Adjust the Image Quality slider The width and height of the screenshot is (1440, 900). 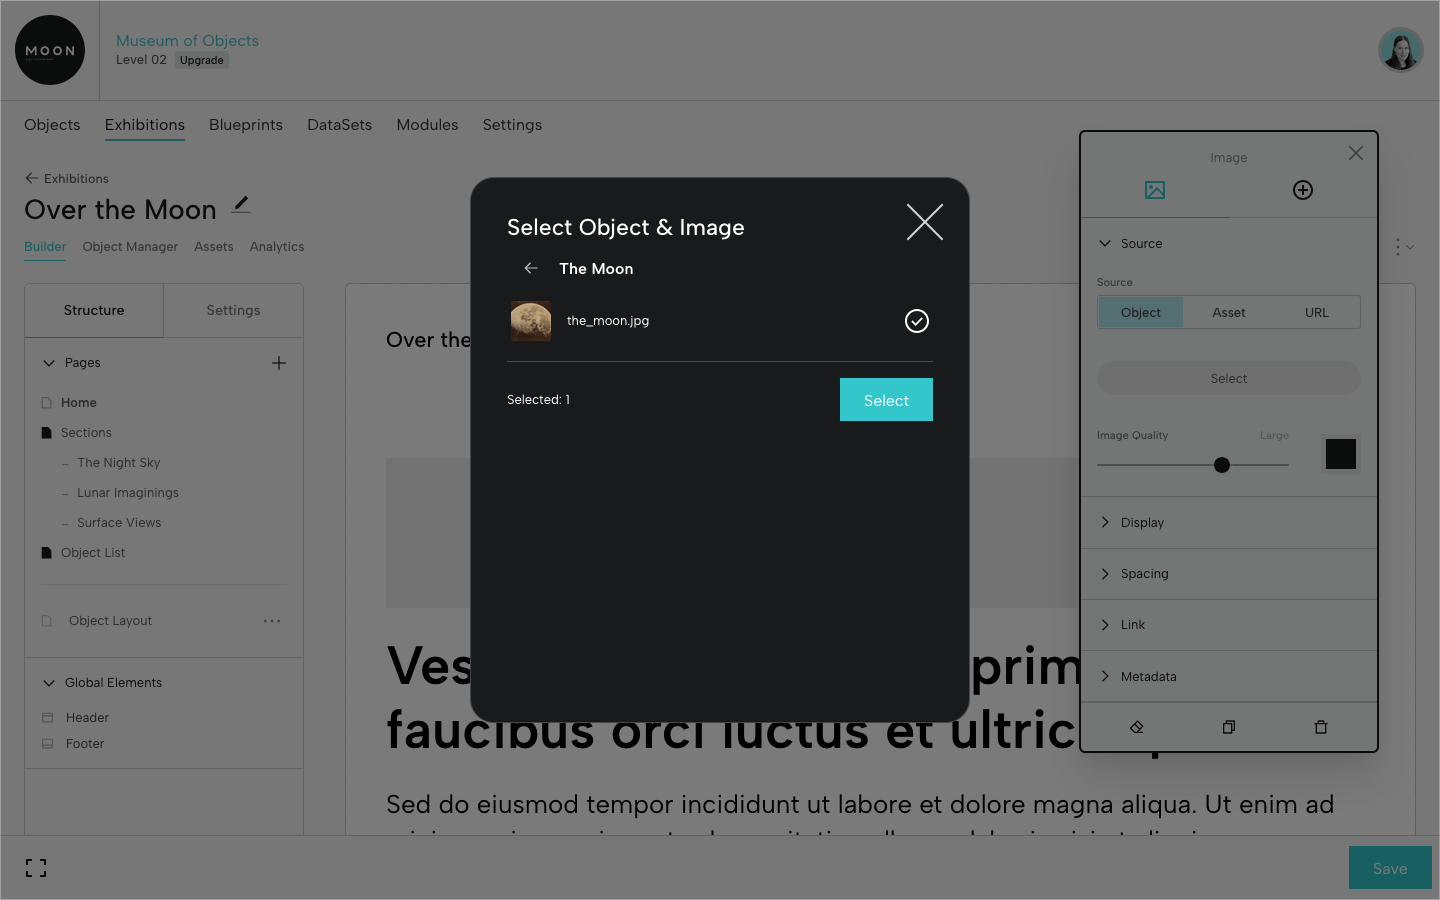[x=1221, y=464]
